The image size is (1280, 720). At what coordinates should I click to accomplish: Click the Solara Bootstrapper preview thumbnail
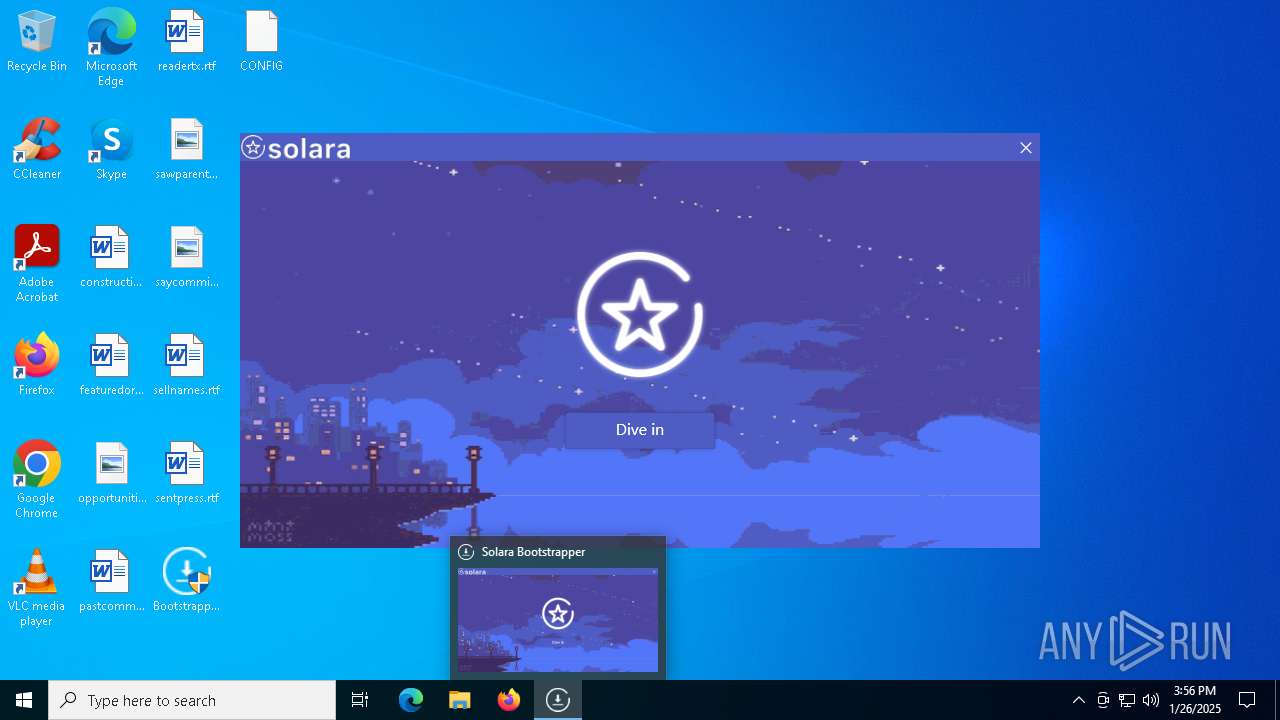point(558,620)
